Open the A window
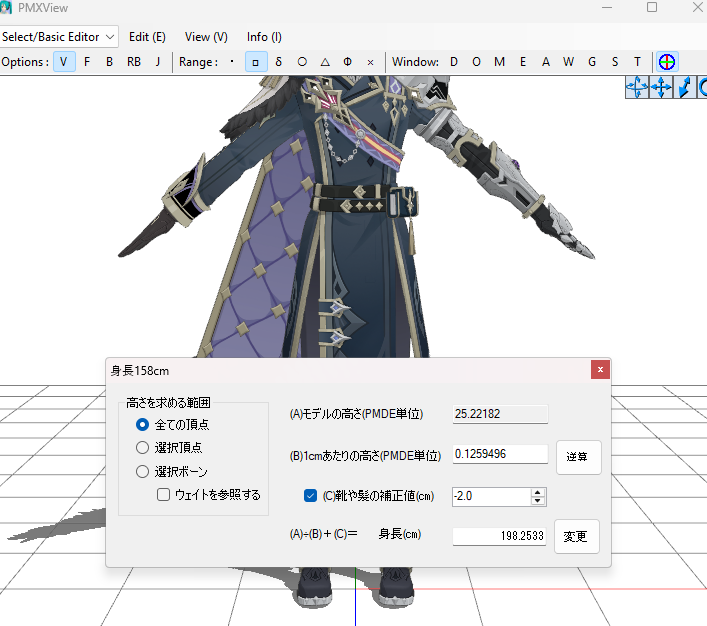The height and width of the screenshot is (626, 707). point(546,62)
